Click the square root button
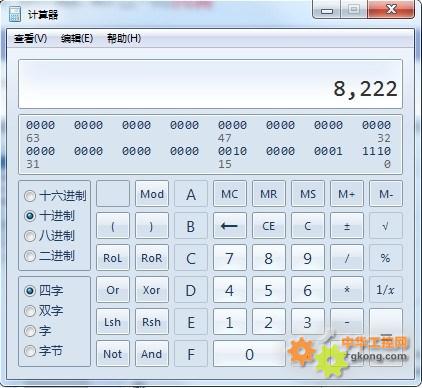422x388 pixels. [386, 226]
